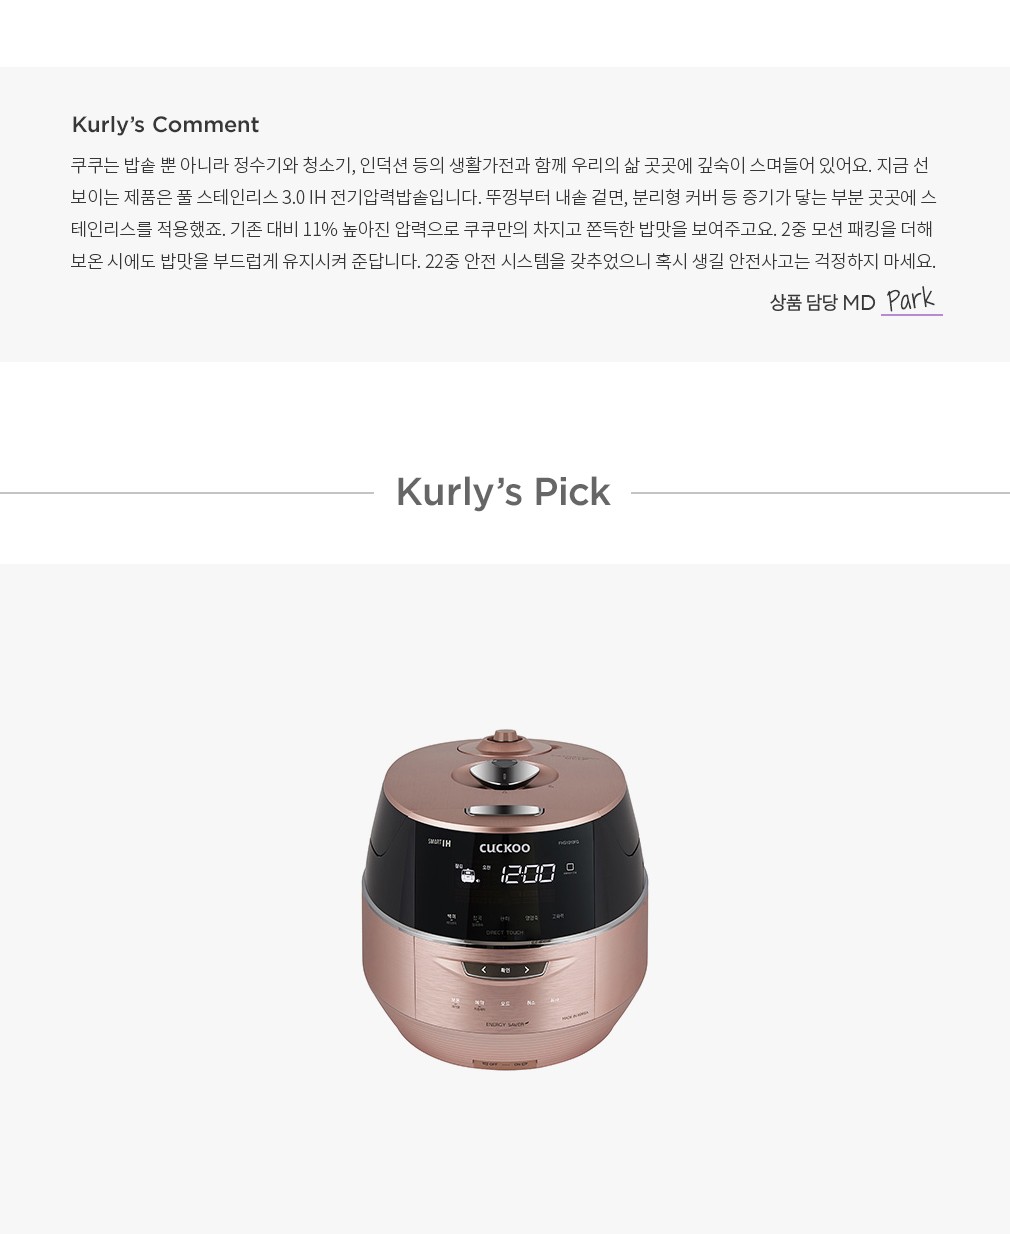
Task: Click the square icon beside the clock
Action: click(x=570, y=866)
